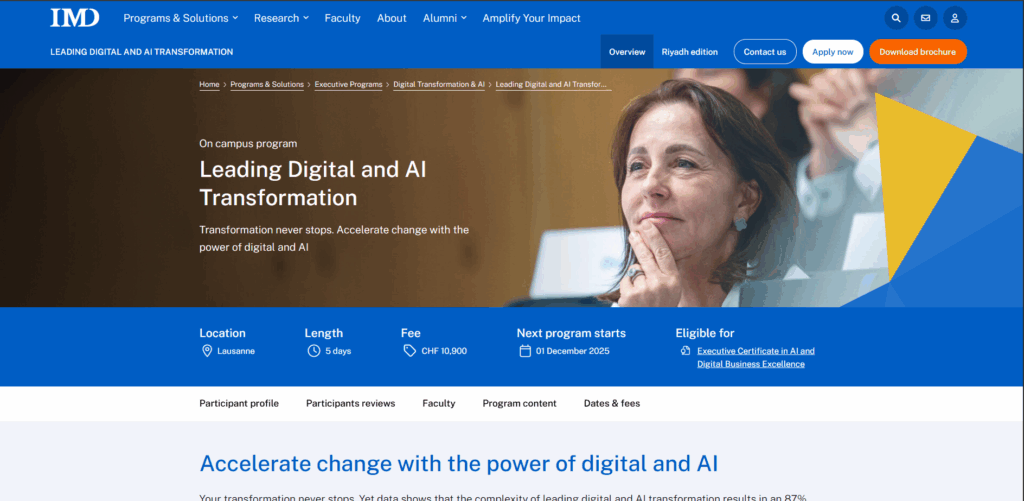Viewport: 1024px width, 501px height.
Task: Select the Overview tab
Action: click(x=627, y=52)
